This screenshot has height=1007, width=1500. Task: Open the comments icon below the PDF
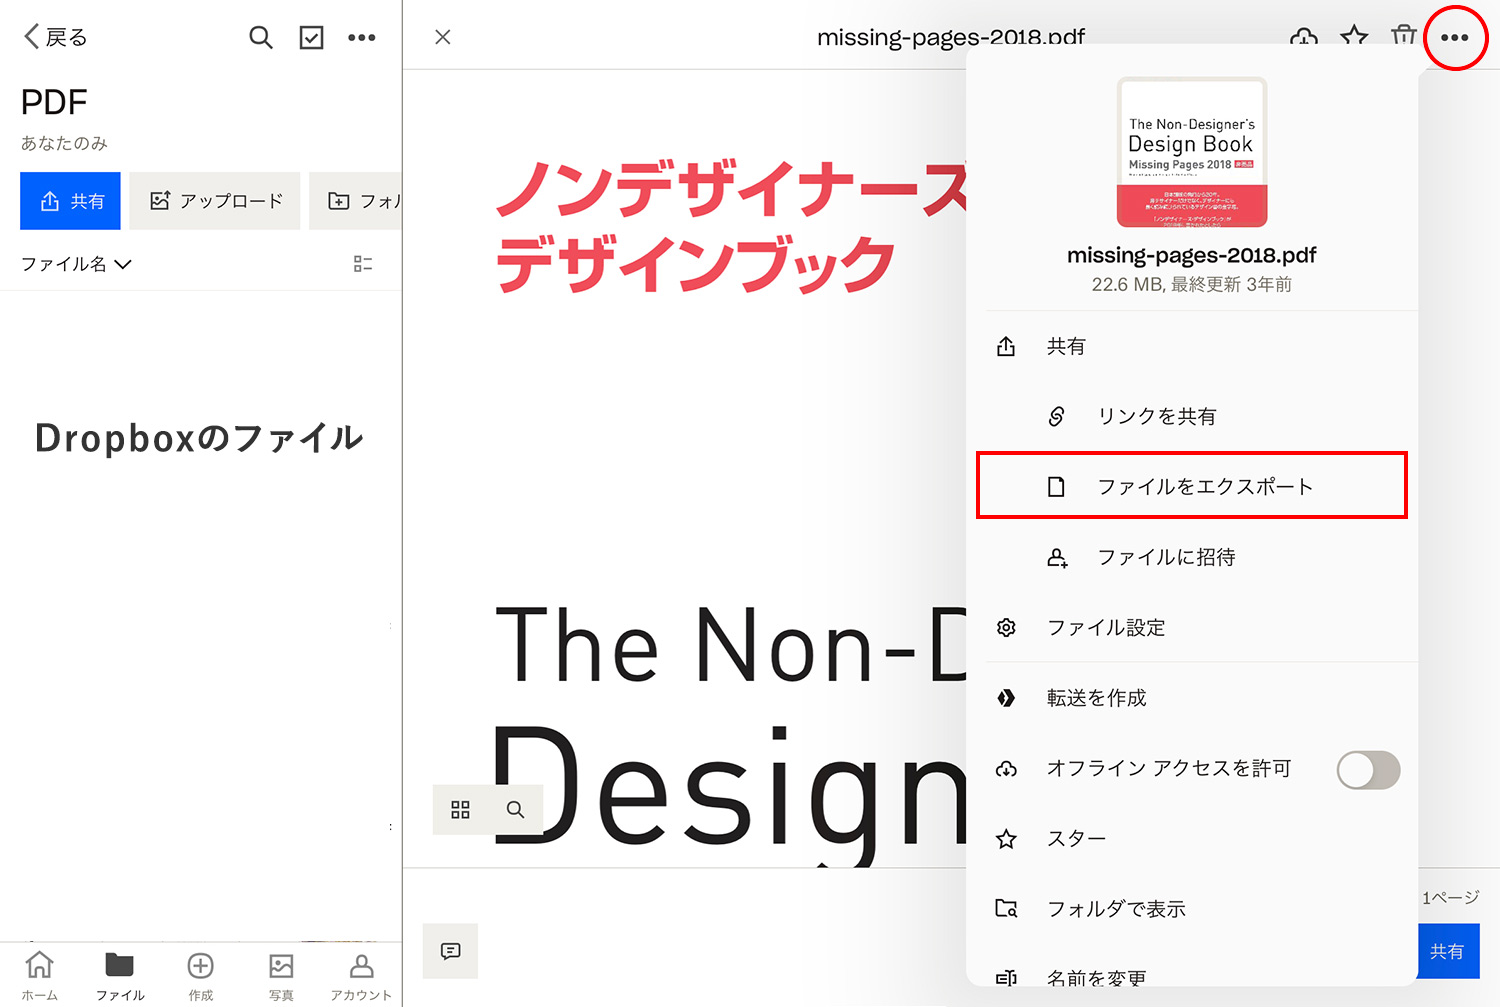pos(451,951)
